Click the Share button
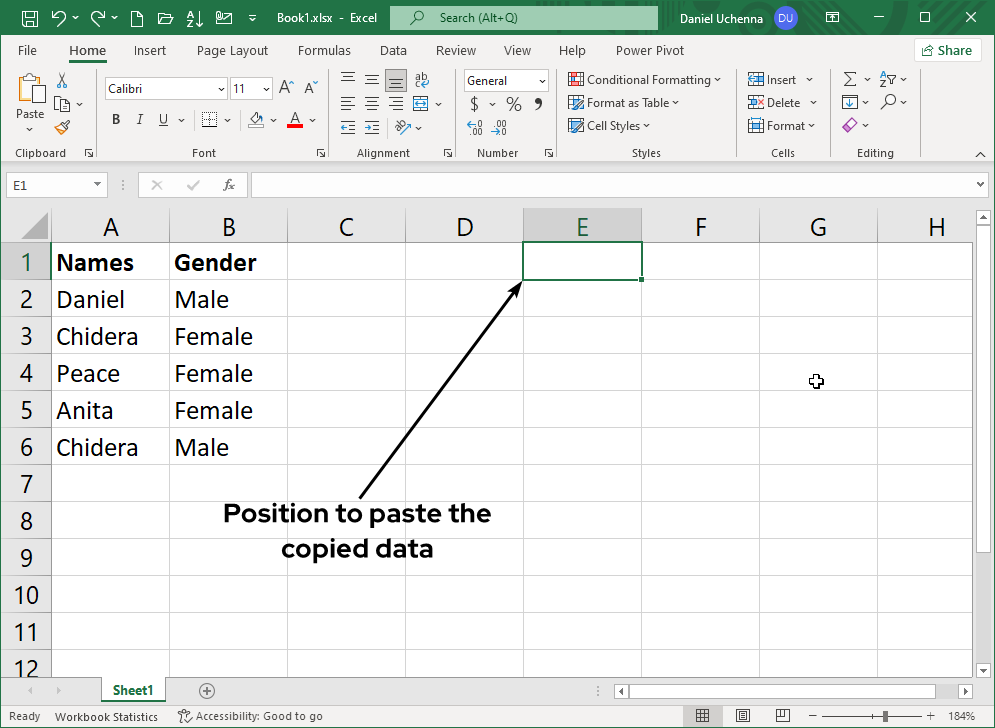Screen dimensions: 995x728 tap(946, 50)
